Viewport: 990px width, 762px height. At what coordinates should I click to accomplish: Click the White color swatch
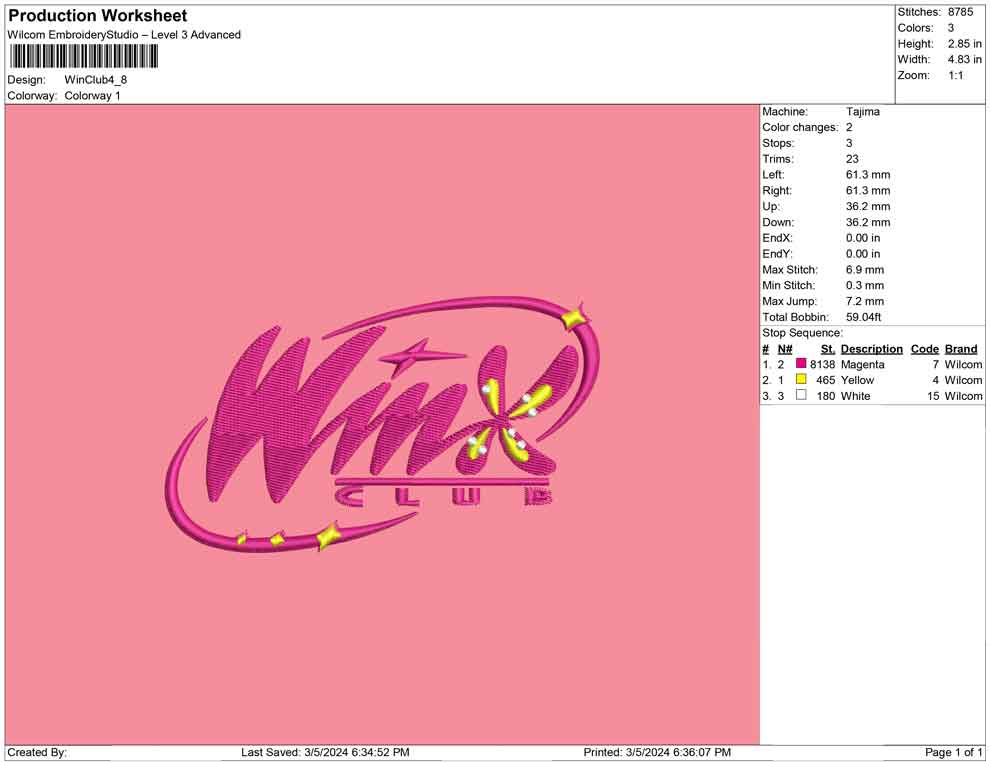tap(801, 395)
